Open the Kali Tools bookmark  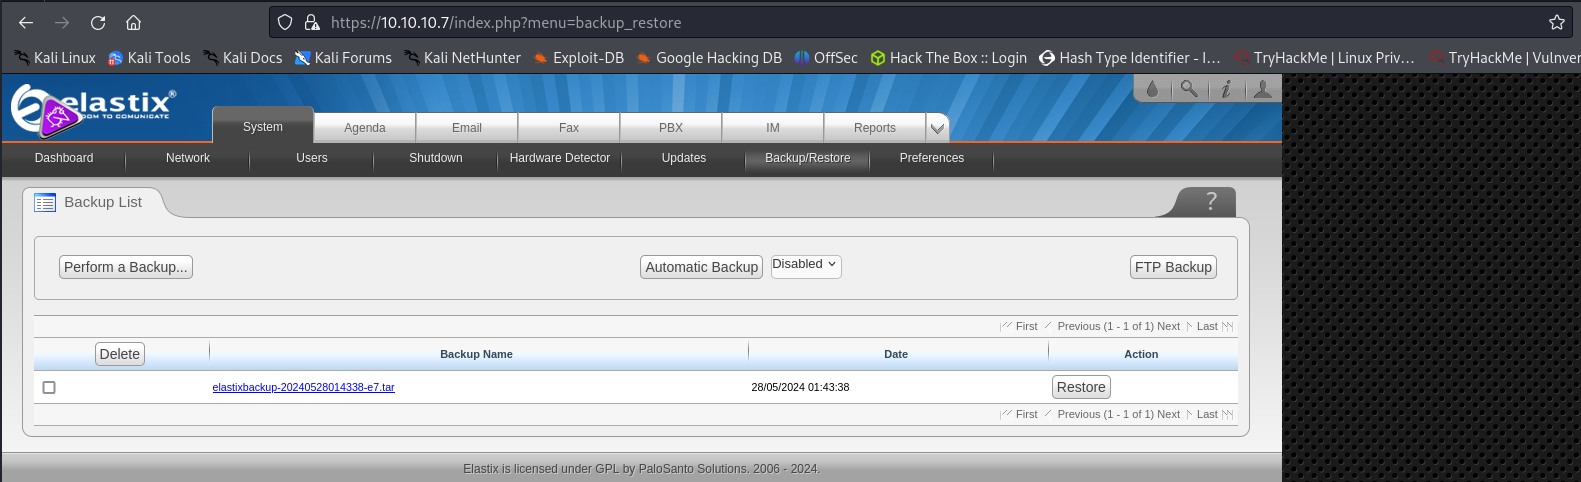coord(149,58)
